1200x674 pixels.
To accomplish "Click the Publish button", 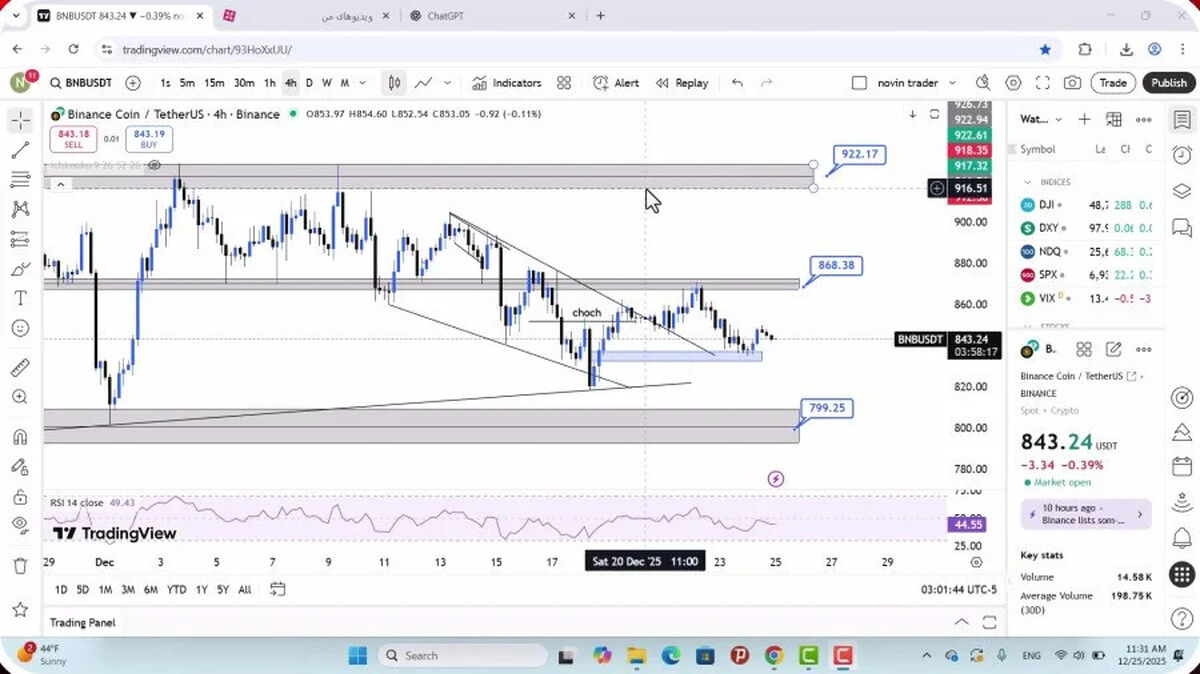I will (x=1168, y=83).
